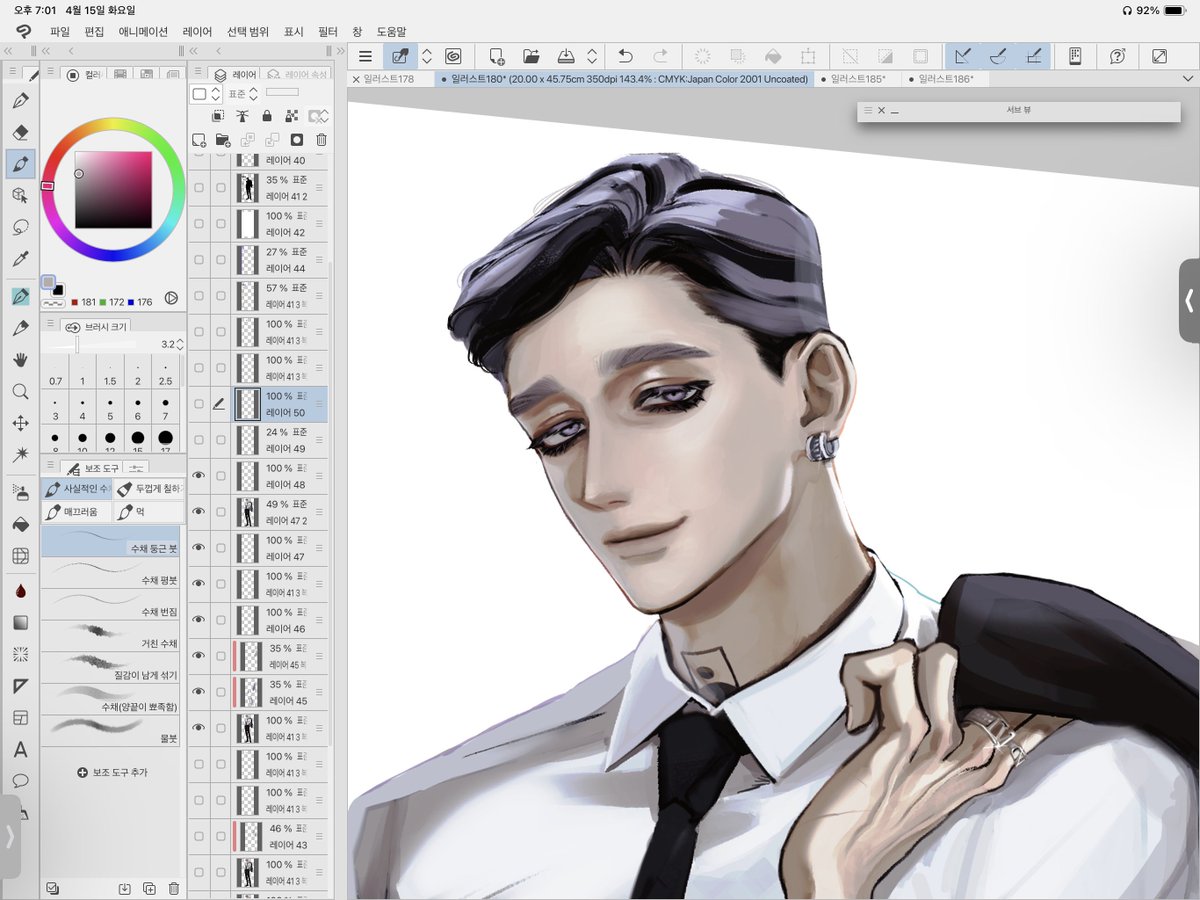The image size is (1200, 900).
Task: Delete layer with Layers panel trash icon
Action: point(321,140)
